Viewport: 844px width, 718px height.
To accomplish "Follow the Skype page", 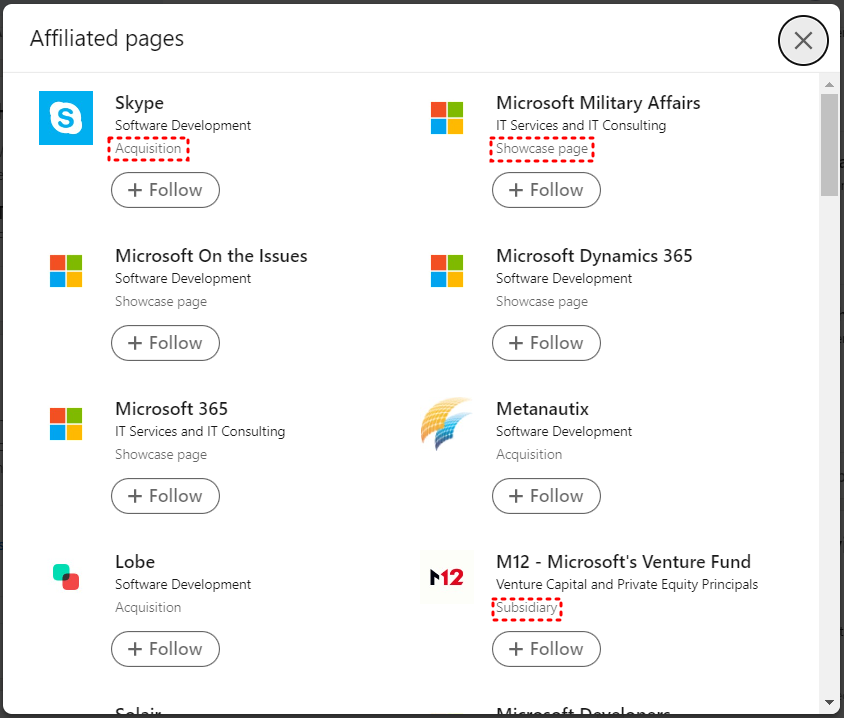I will click(165, 190).
